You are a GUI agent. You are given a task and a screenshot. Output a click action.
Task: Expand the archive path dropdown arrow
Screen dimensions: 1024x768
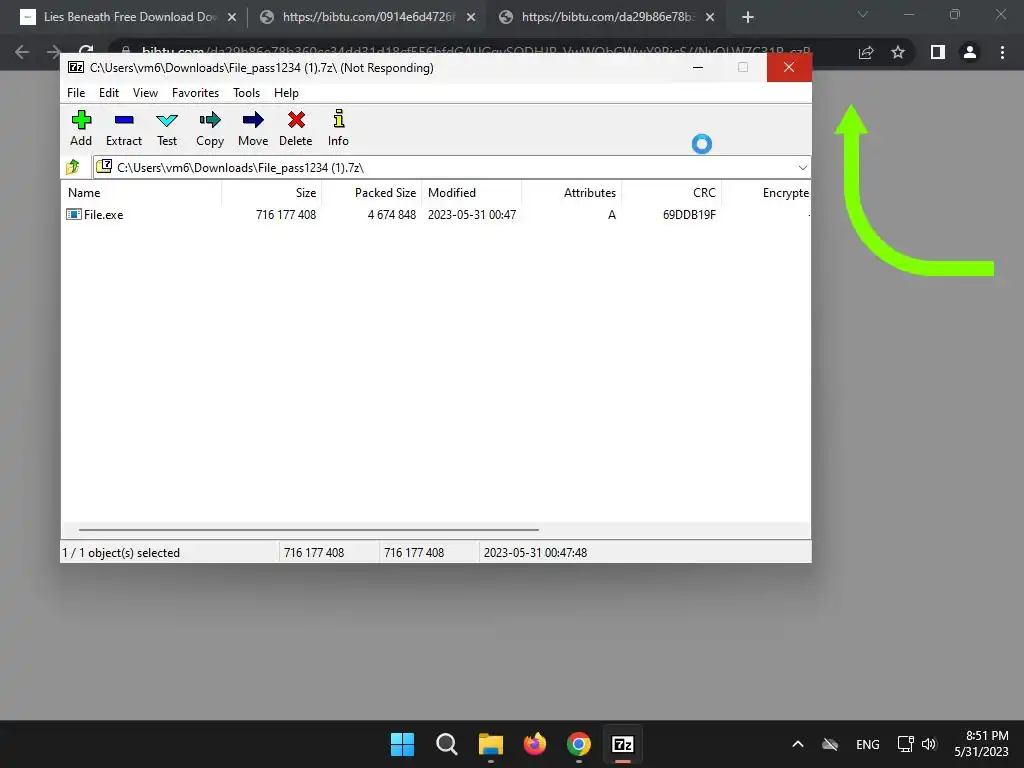(802, 168)
